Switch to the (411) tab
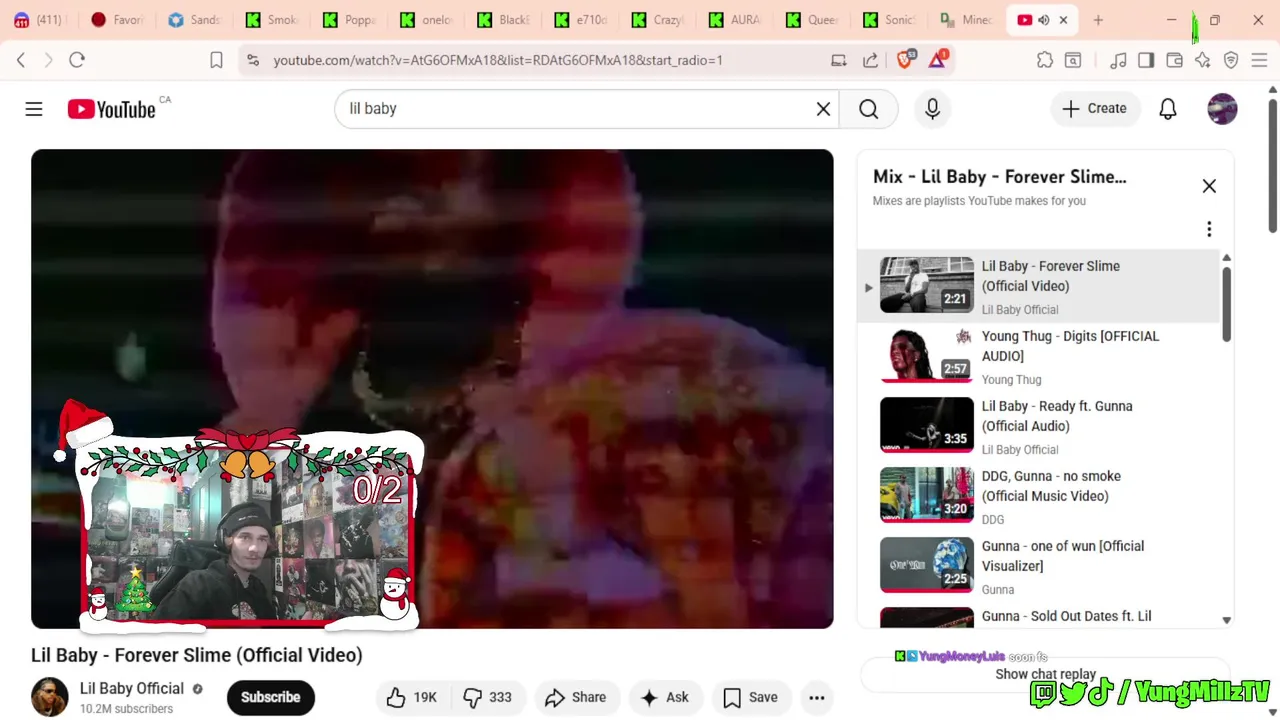Screen dimensions: 1280x720 click(x=40, y=20)
